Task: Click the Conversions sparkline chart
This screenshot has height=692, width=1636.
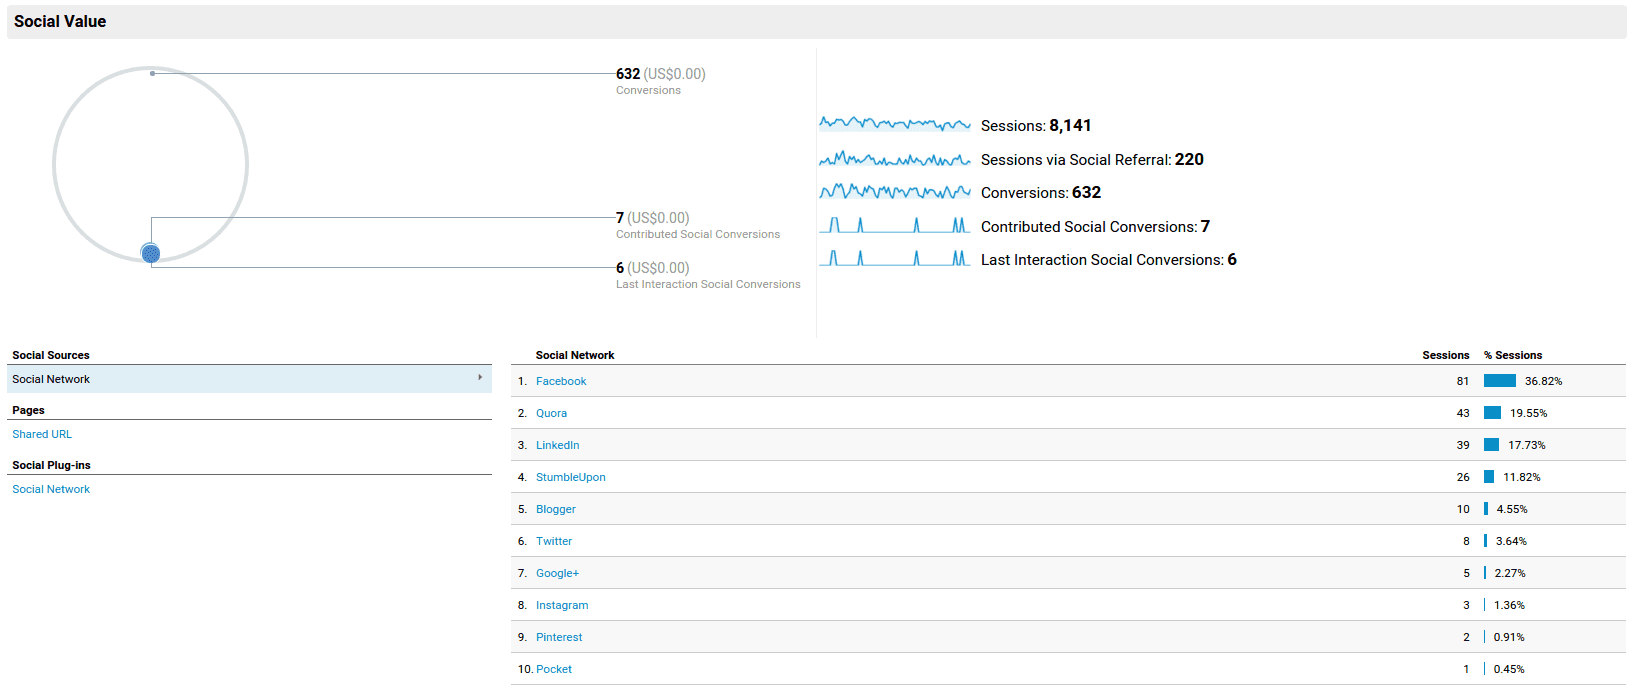Action: (895, 191)
